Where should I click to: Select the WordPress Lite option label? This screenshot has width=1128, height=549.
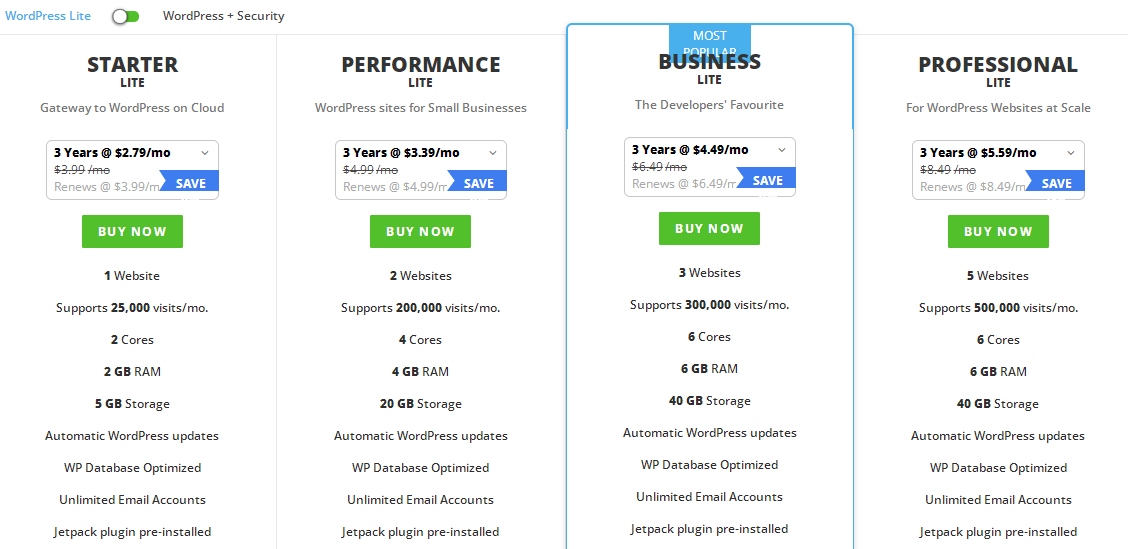pos(47,16)
